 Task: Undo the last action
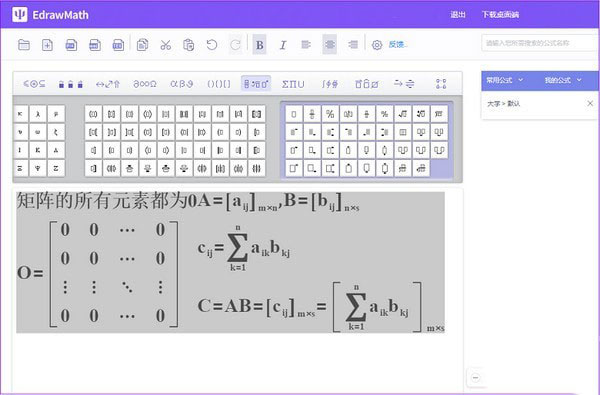coord(212,45)
